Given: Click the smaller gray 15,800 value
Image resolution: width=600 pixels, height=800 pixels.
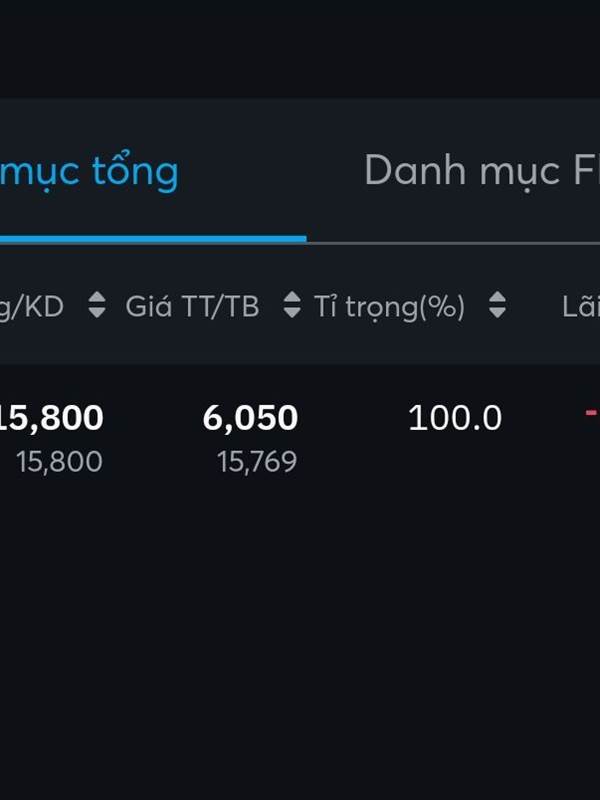Looking at the screenshot, I should pos(60,462).
